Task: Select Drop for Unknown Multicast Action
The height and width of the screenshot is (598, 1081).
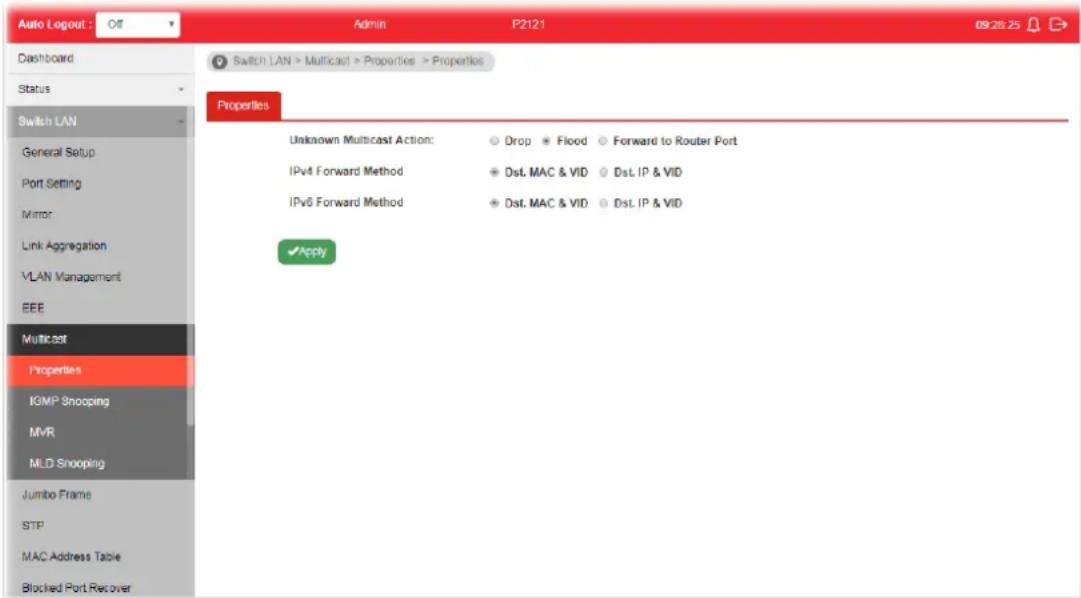Action: pos(494,141)
